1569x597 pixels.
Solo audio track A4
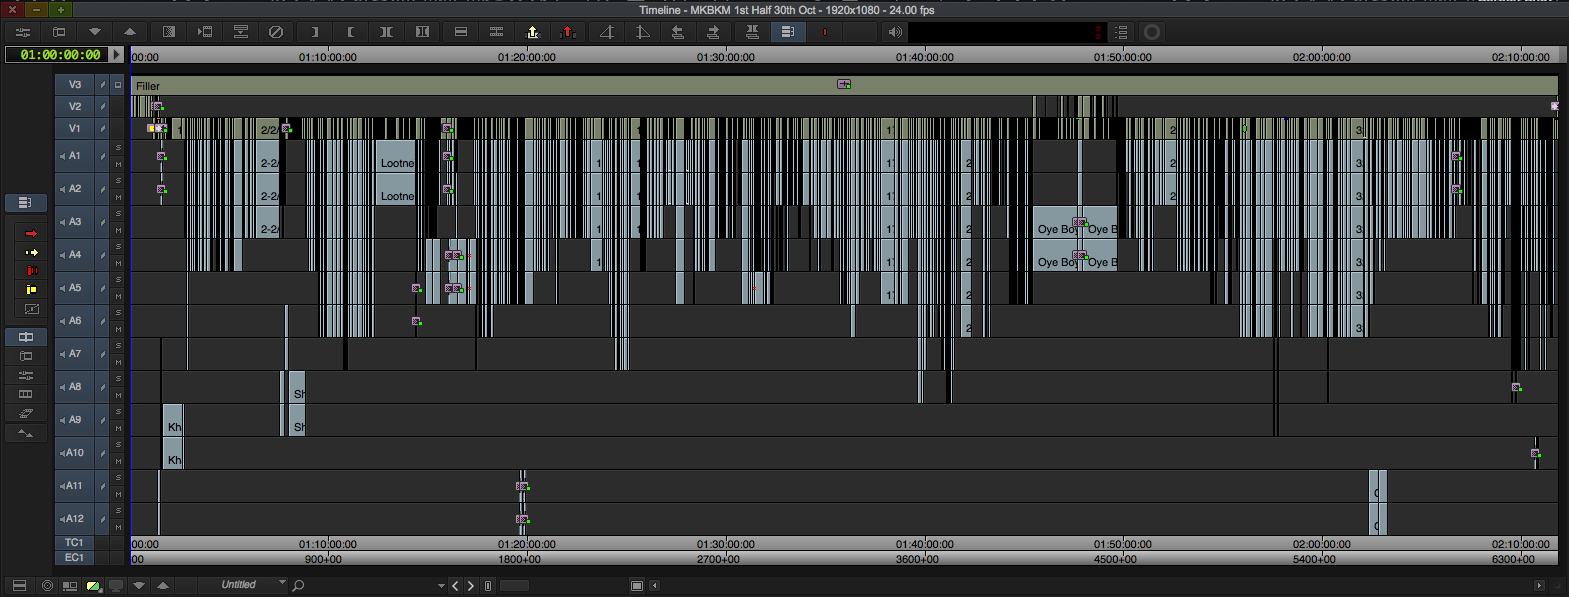click(x=118, y=247)
